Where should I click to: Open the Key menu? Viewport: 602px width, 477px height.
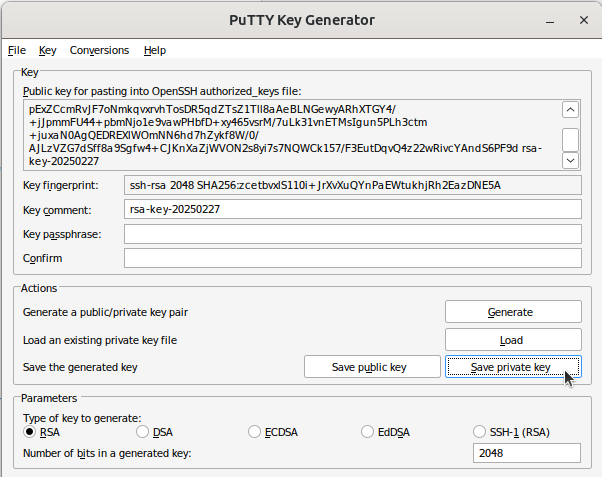48,50
